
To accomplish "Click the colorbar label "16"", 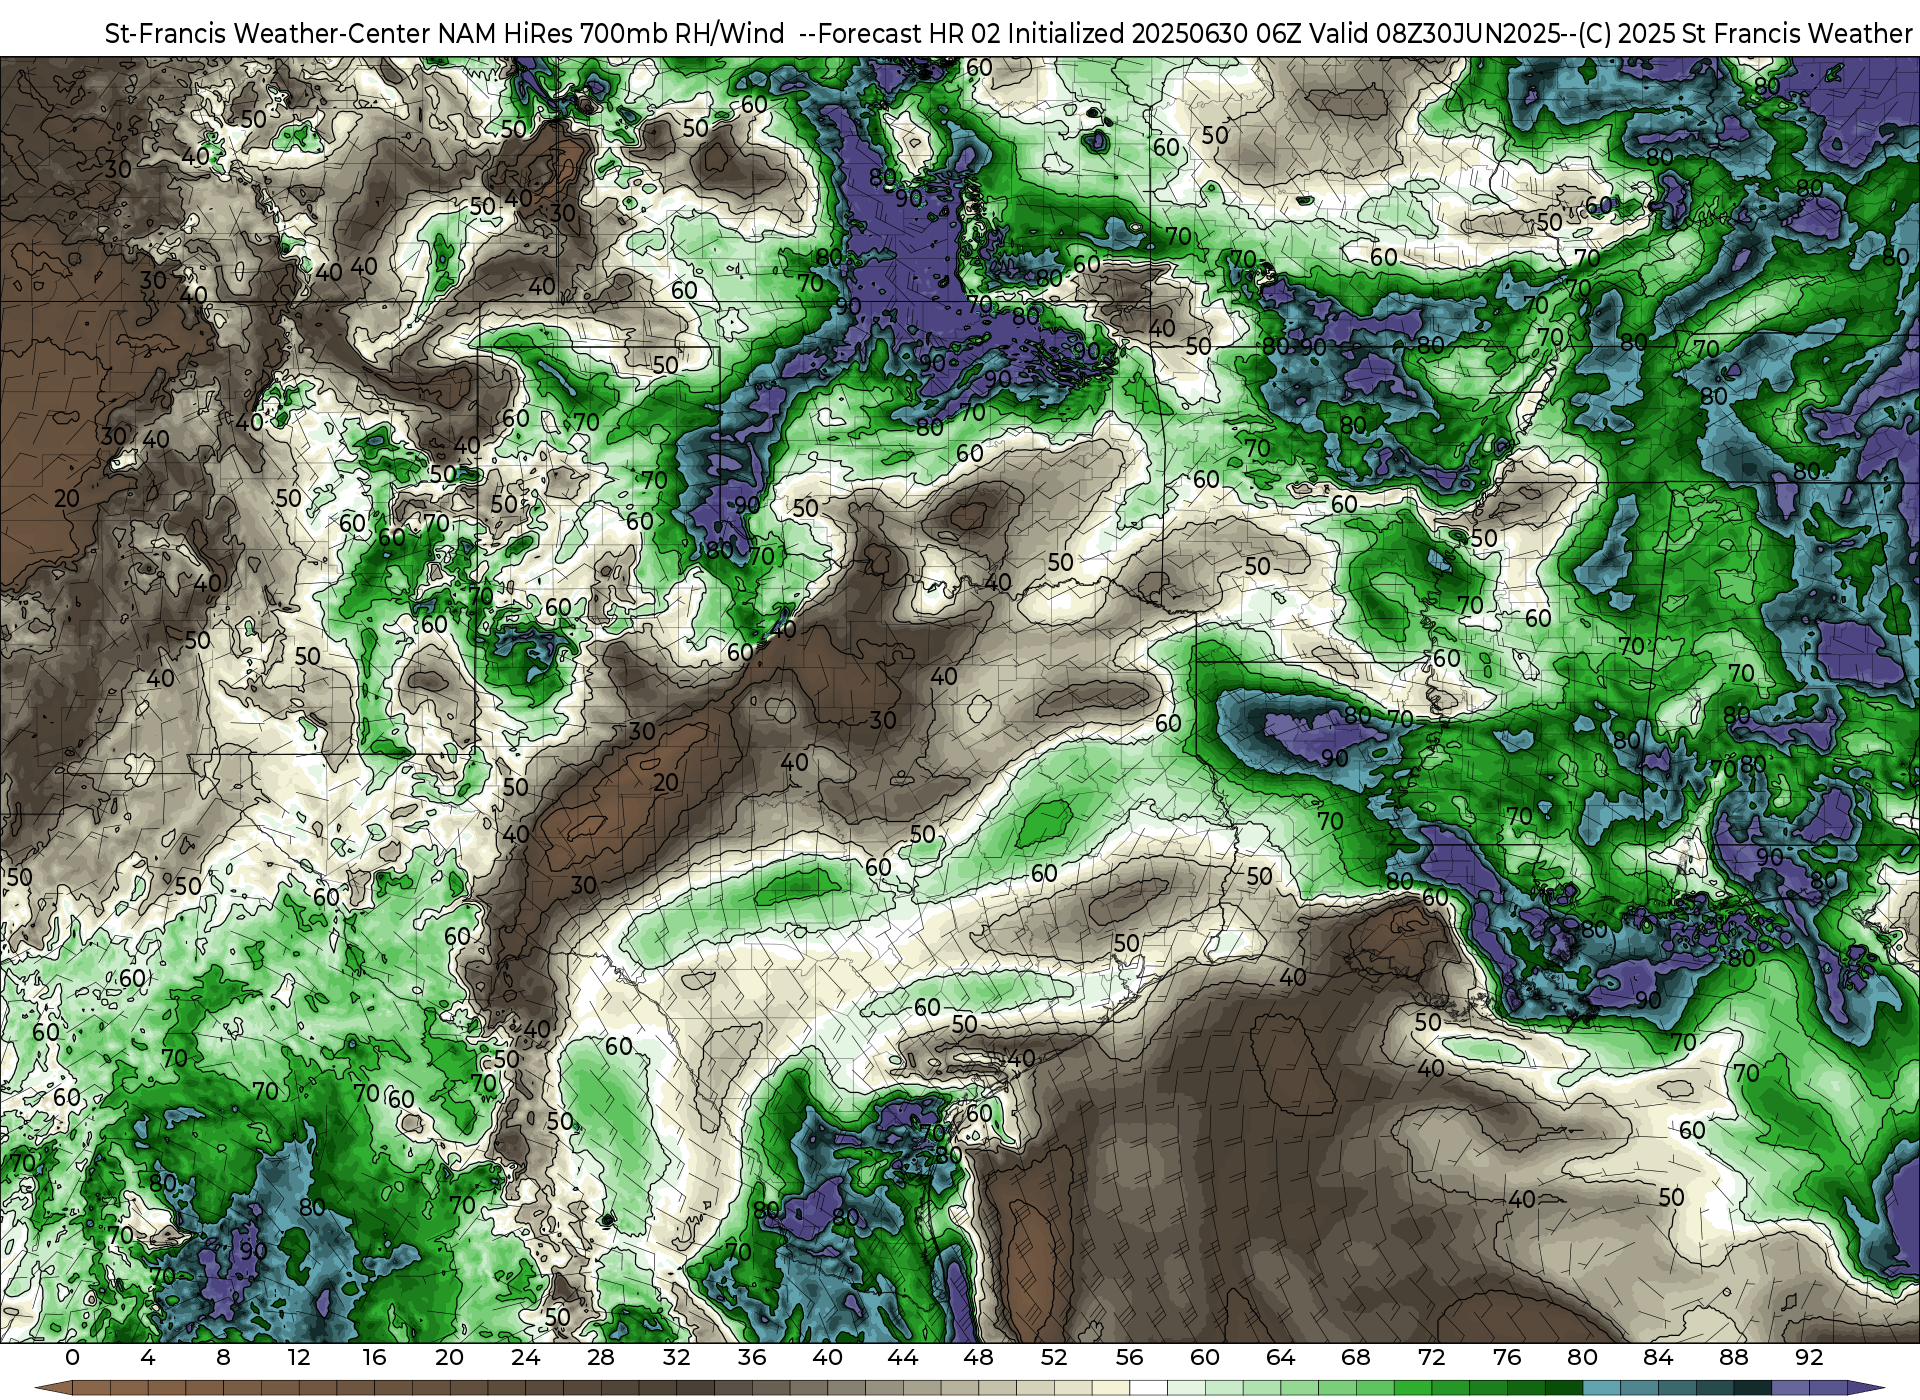I will click(x=374, y=1357).
